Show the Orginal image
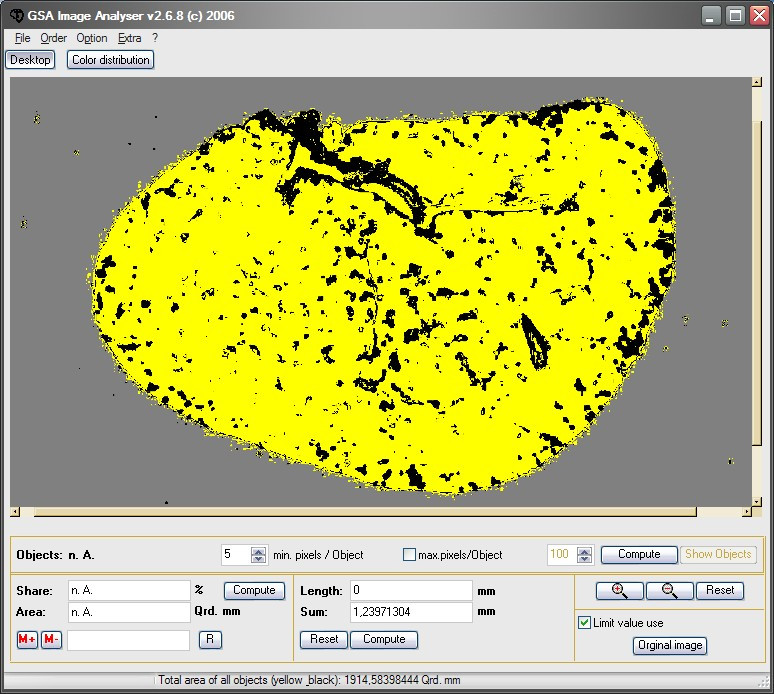 click(x=670, y=645)
